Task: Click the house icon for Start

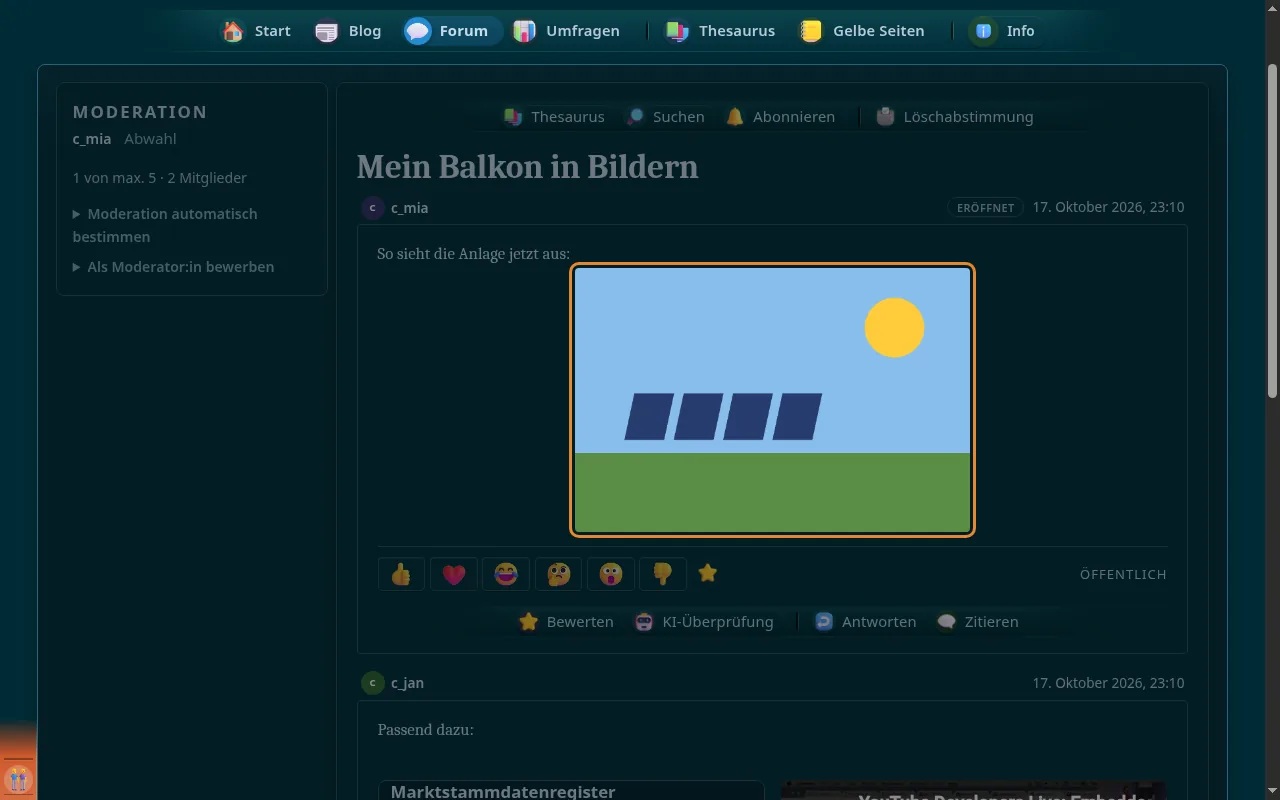Action: [233, 31]
